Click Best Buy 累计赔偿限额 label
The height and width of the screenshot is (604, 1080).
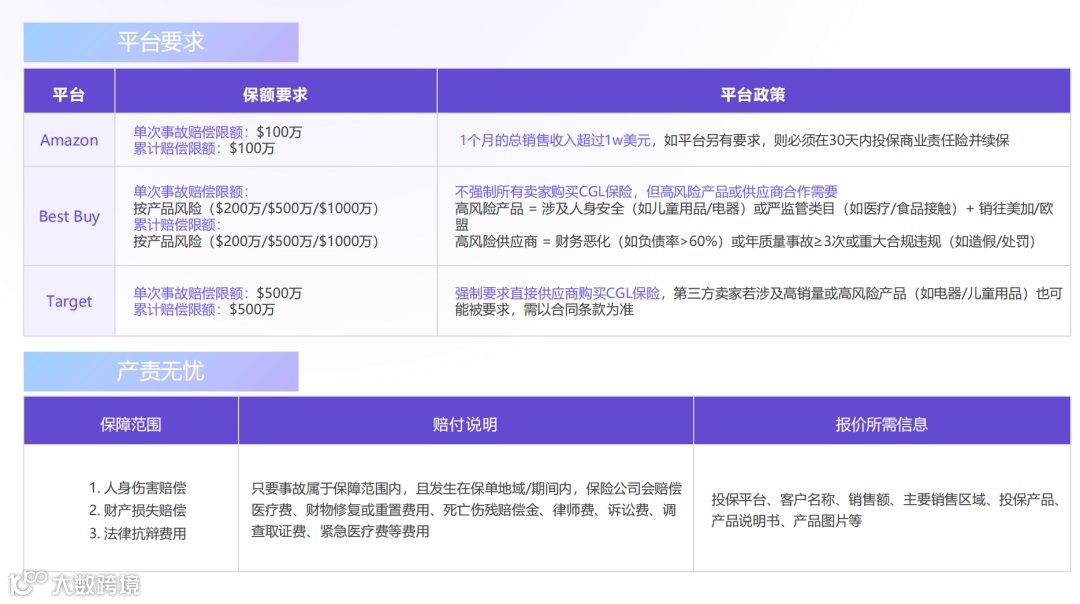coord(177,225)
